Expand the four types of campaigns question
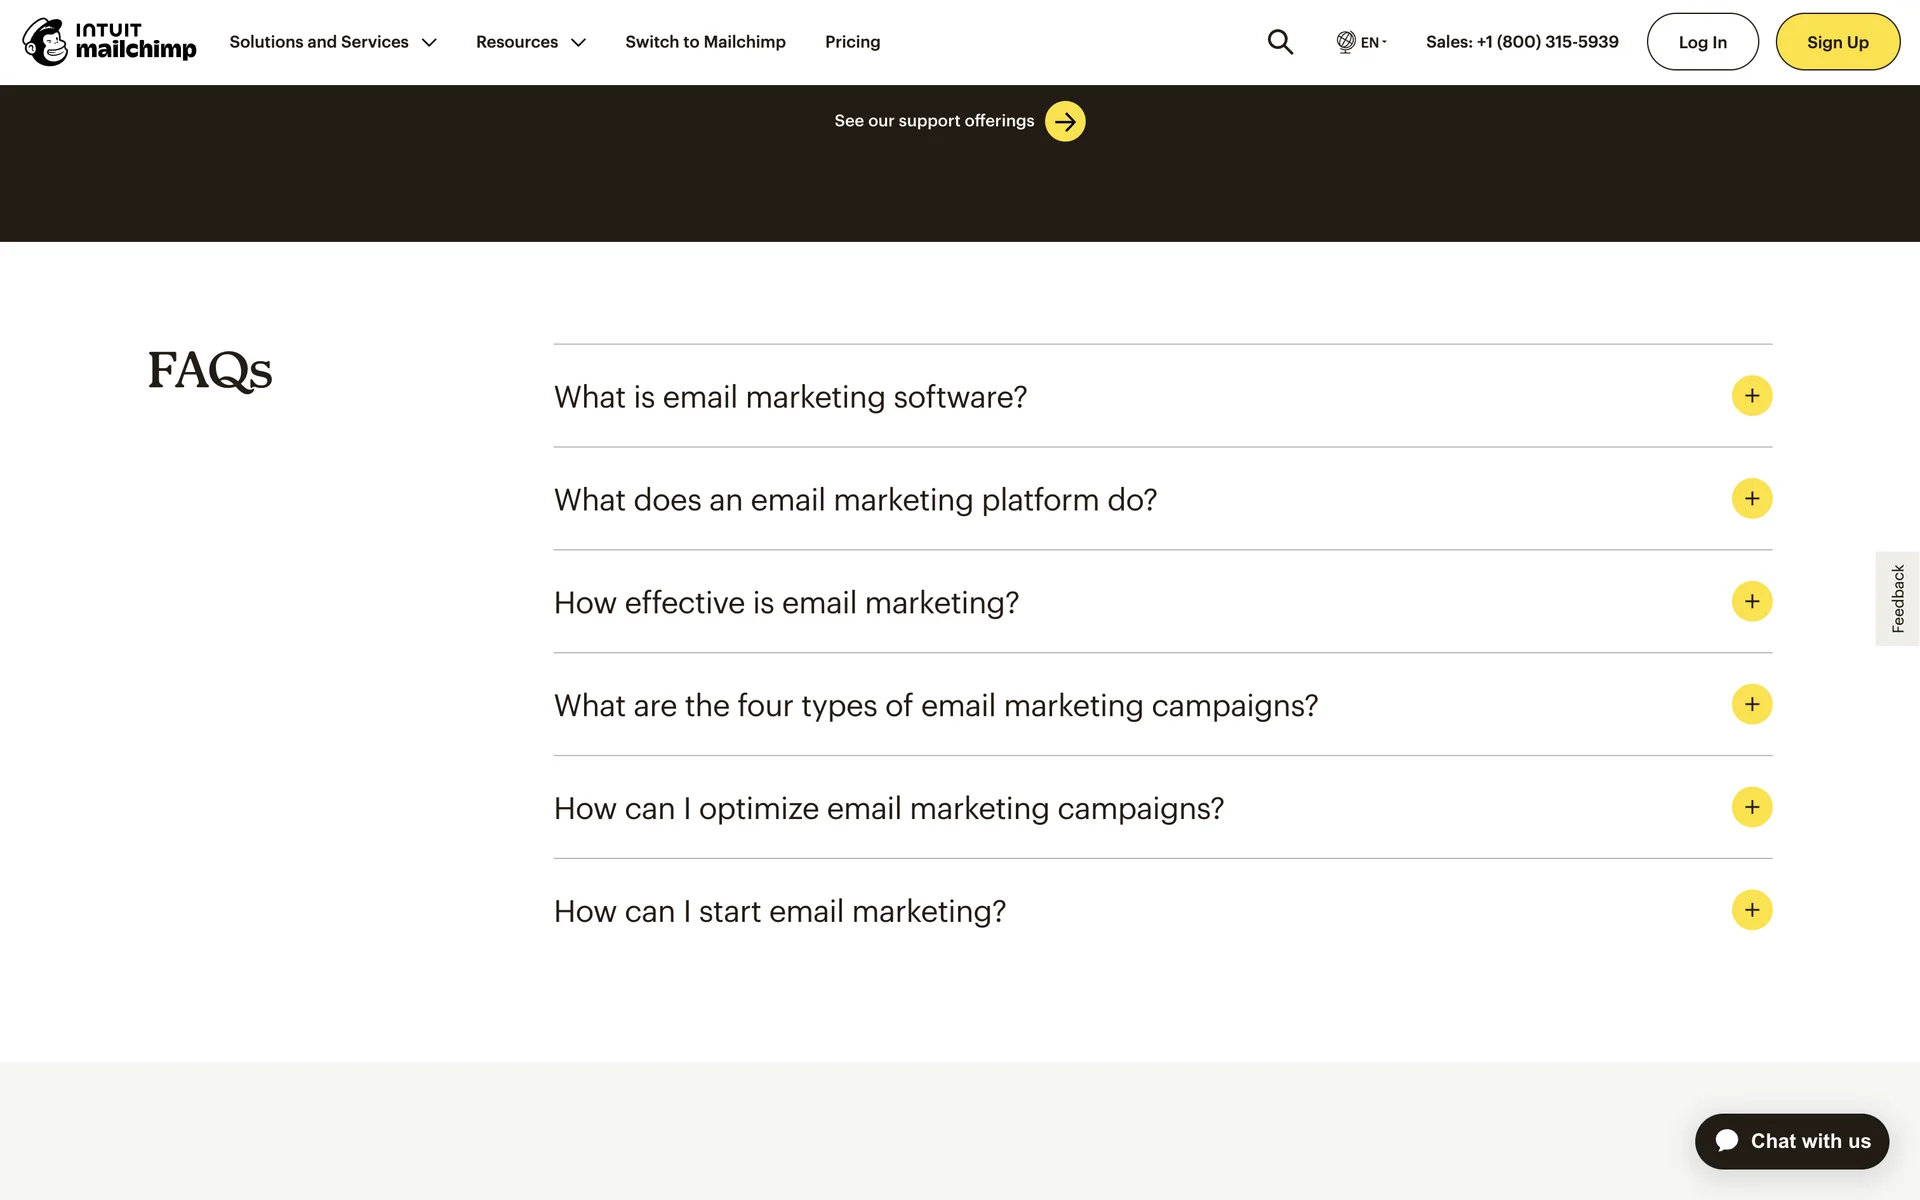1920x1200 pixels. pyautogui.click(x=935, y=706)
